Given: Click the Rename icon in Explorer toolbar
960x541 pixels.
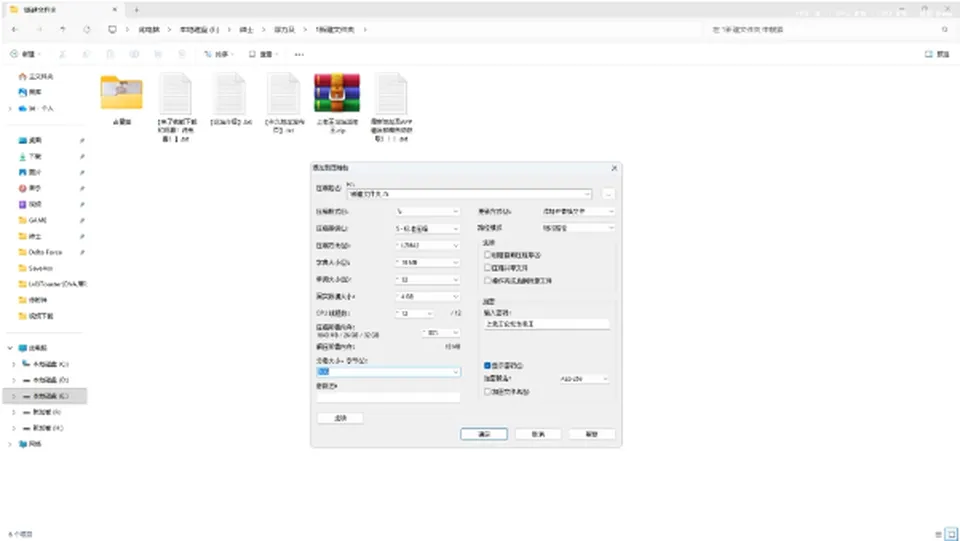Looking at the screenshot, I should coord(134,54).
